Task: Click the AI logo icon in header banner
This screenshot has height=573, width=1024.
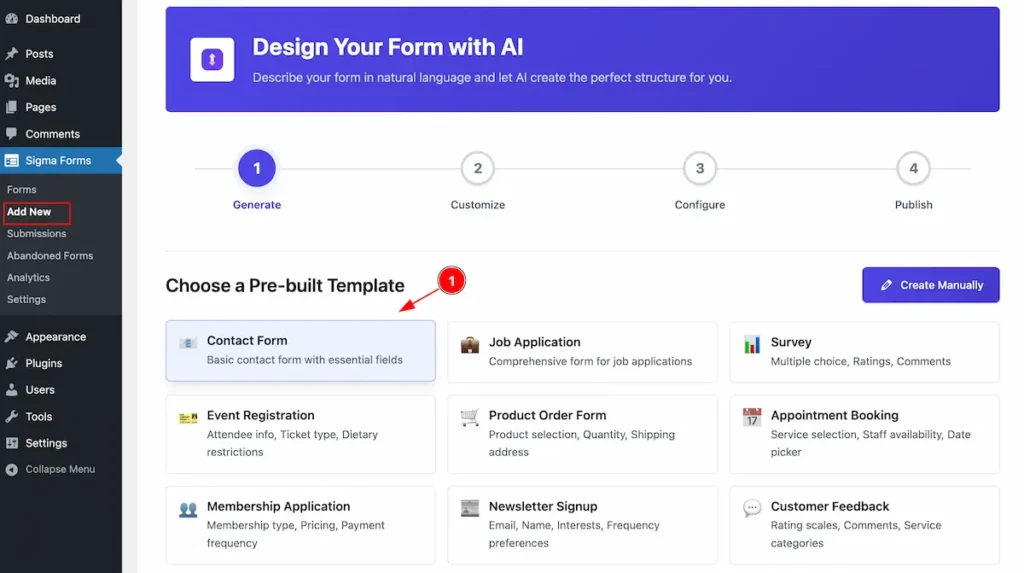Action: coord(212,59)
